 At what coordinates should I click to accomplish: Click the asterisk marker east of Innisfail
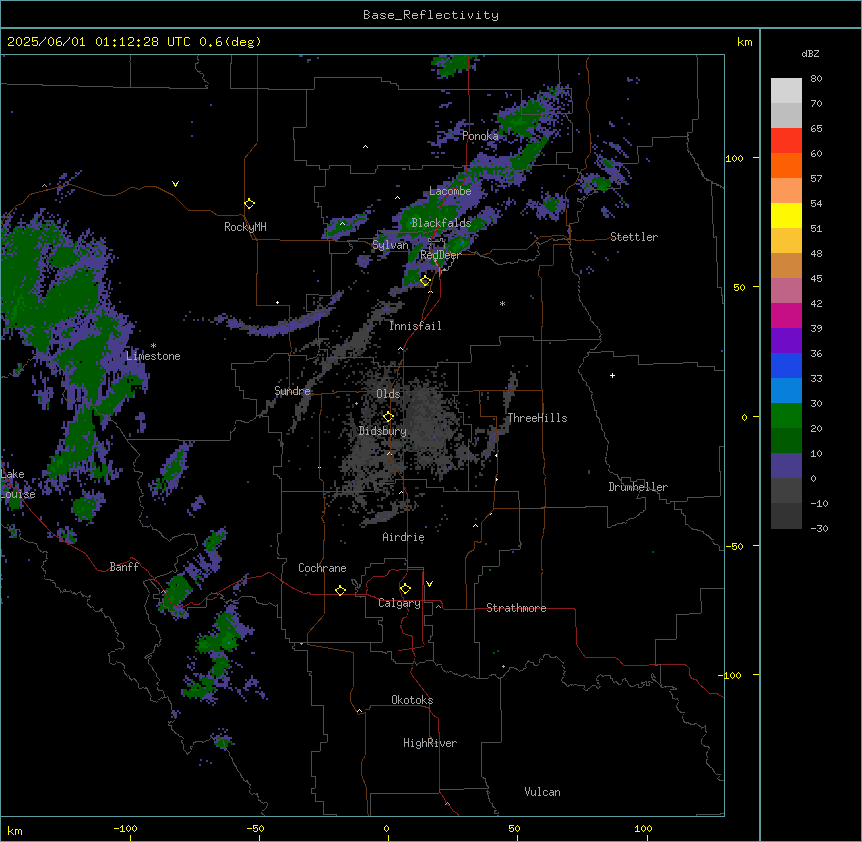(x=502, y=303)
